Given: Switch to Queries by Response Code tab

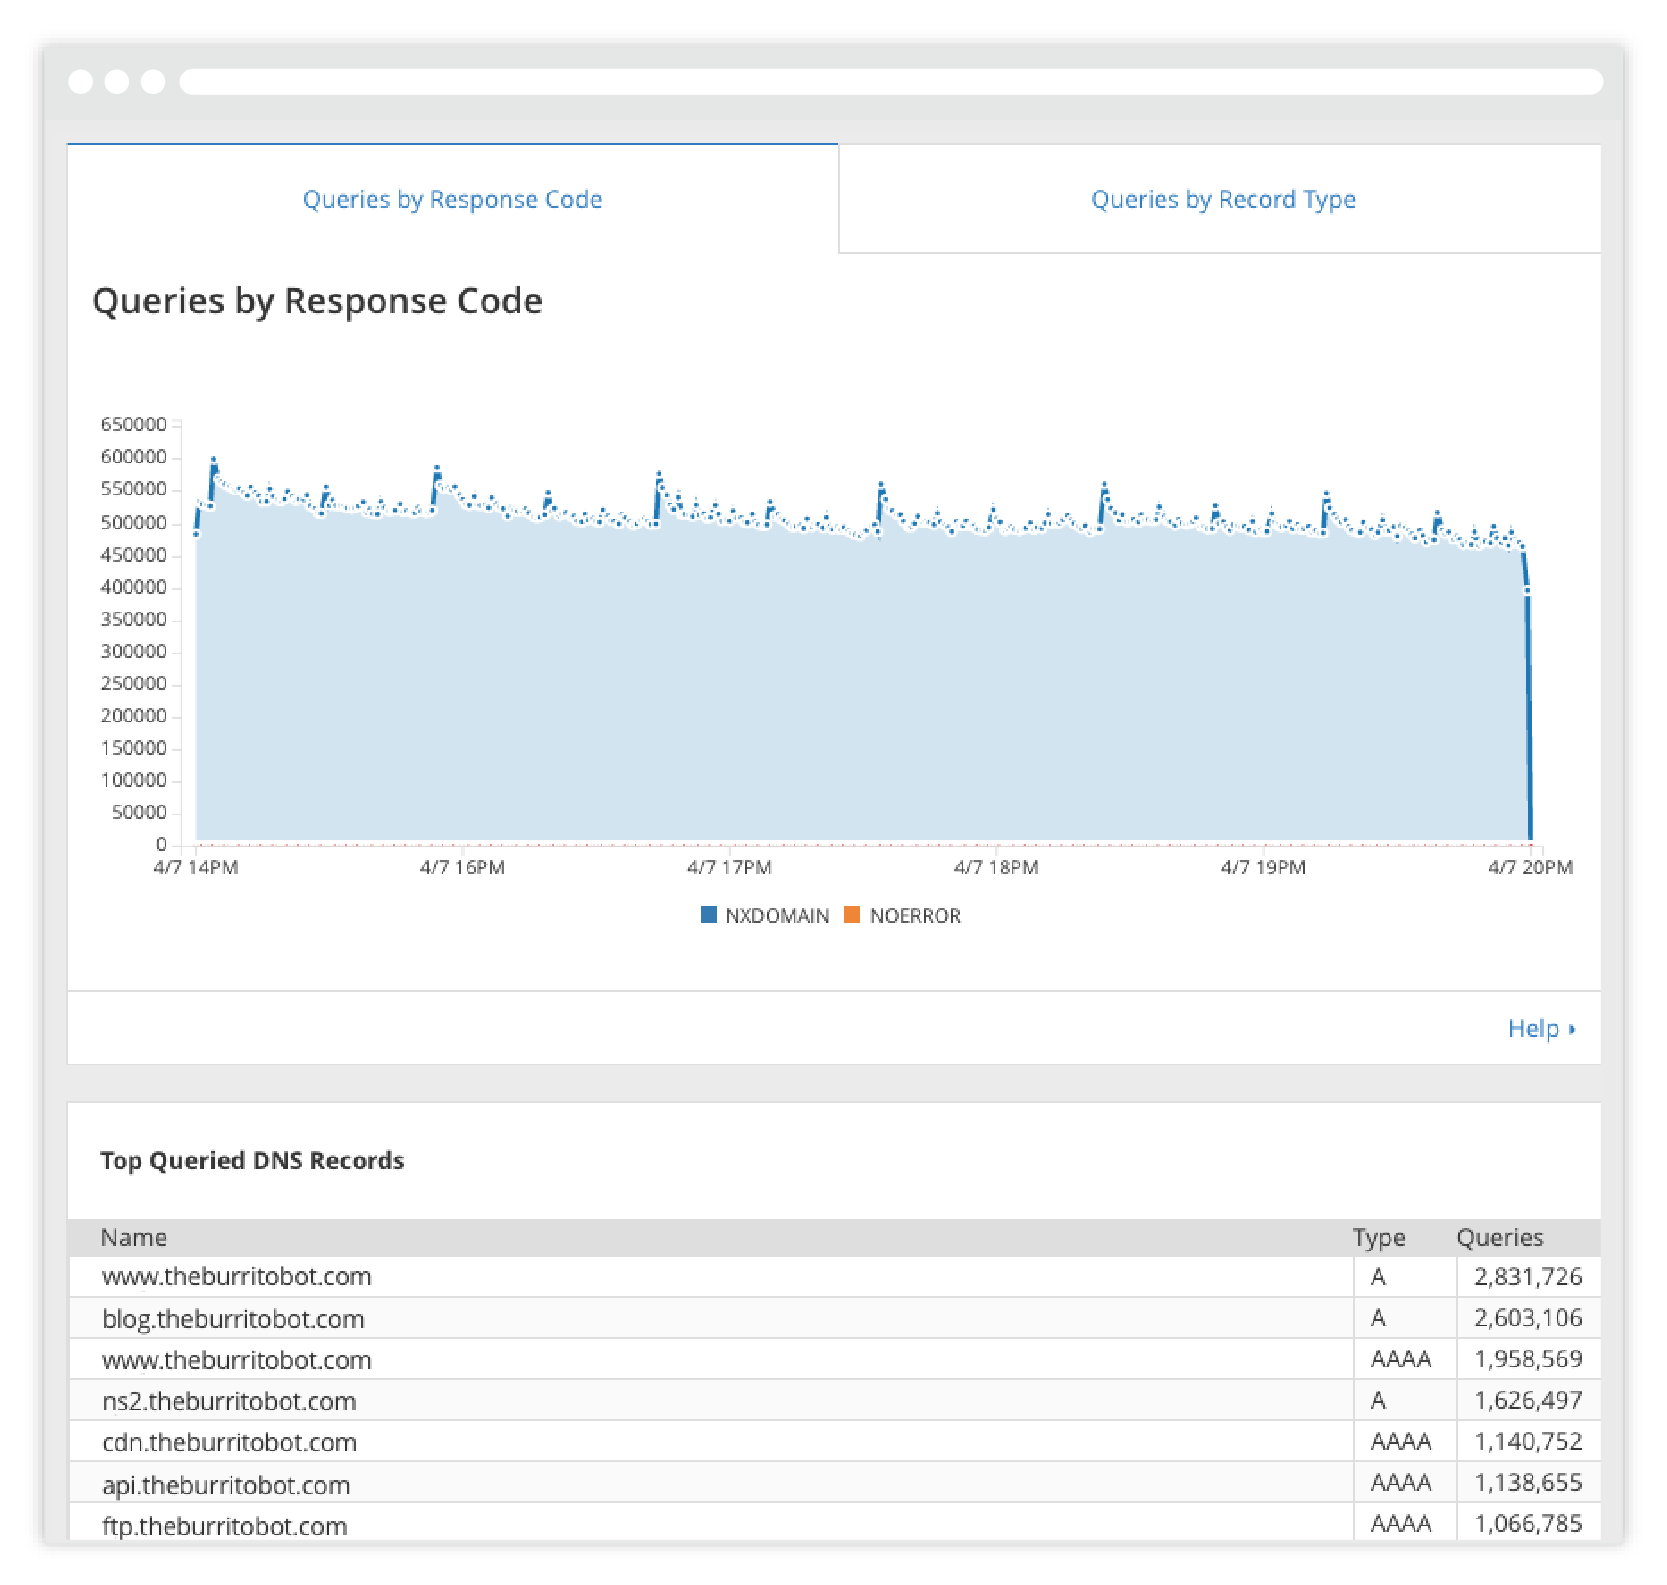Looking at the screenshot, I should pyautogui.click(x=452, y=200).
